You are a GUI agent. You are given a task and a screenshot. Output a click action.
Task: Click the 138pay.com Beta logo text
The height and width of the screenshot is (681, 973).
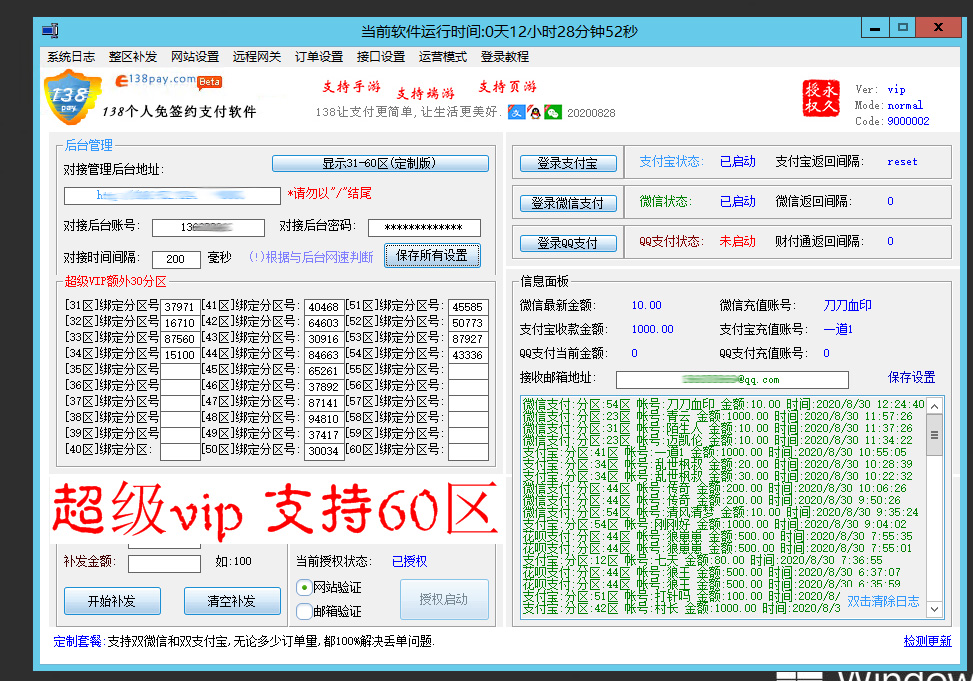168,80
